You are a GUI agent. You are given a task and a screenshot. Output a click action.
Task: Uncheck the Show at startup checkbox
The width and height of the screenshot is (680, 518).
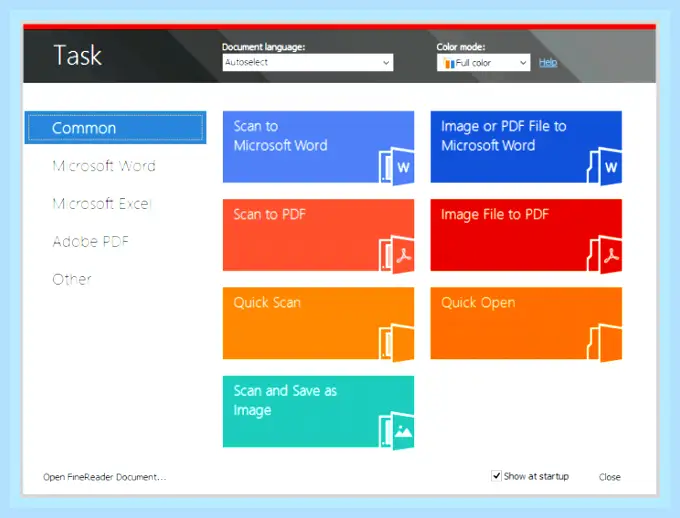pos(496,476)
